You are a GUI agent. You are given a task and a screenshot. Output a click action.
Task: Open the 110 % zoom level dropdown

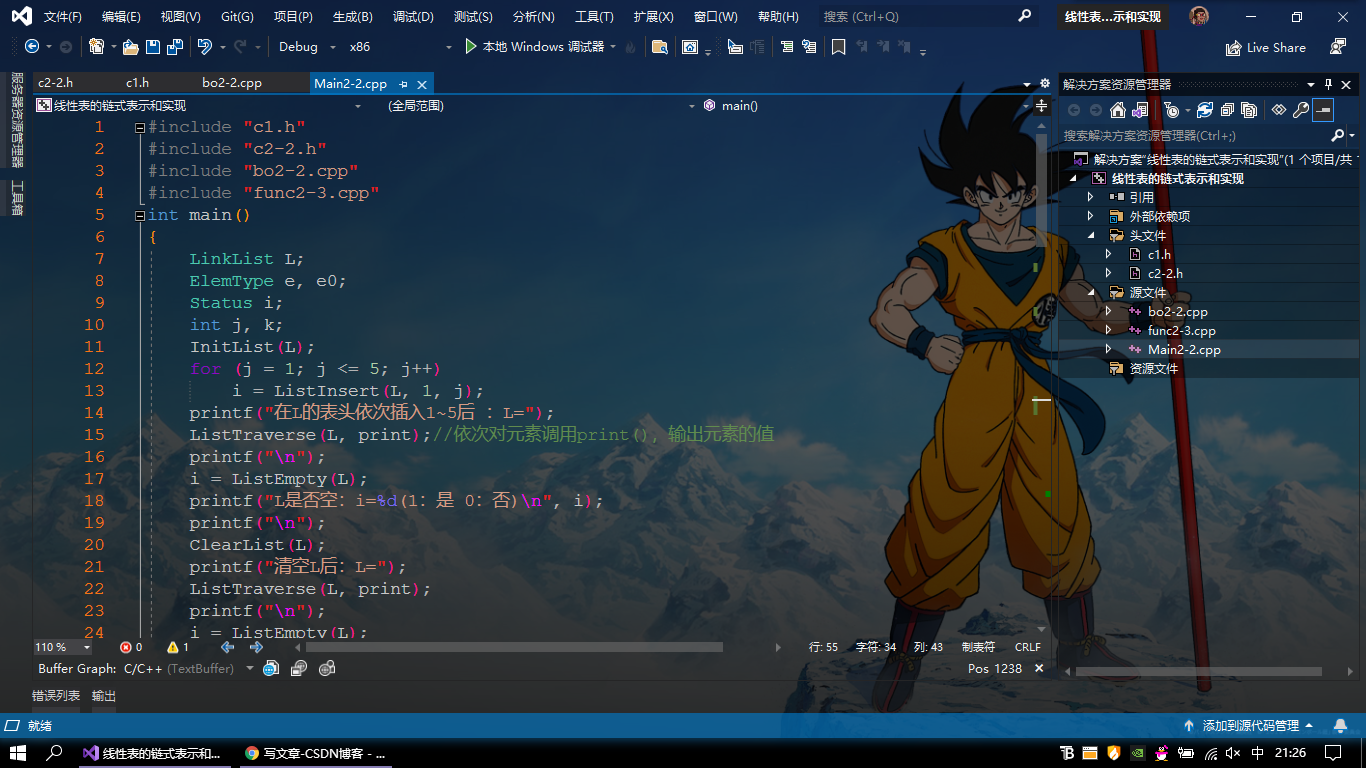(x=64, y=647)
